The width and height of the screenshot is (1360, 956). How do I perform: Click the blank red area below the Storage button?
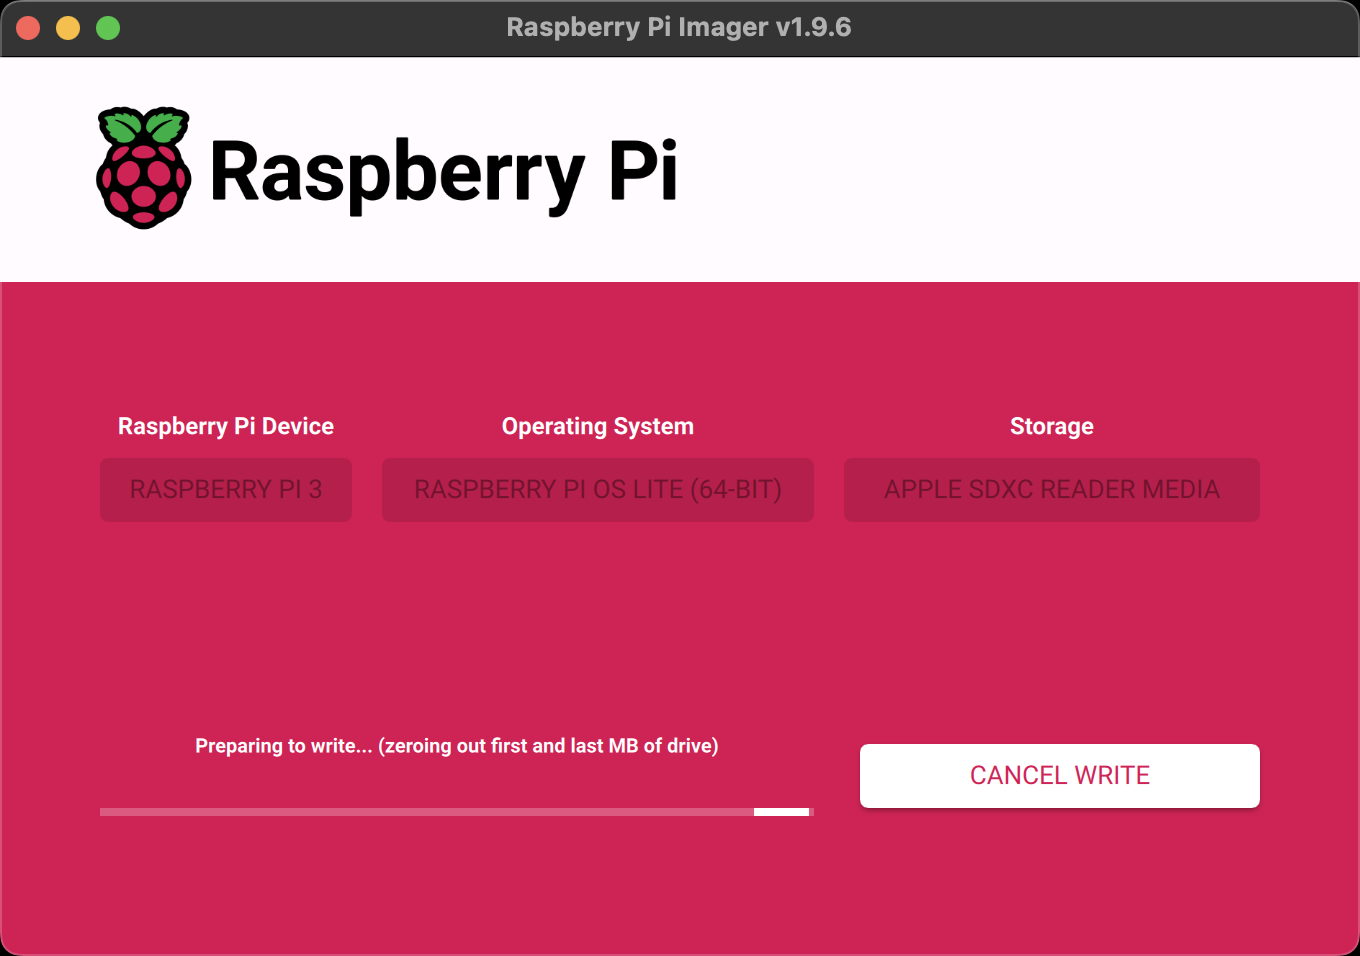[1051, 620]
